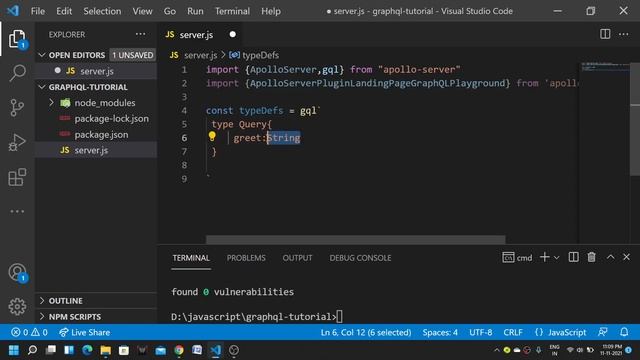Open the Source Control view
Screen dimensions: 640x360
[x=17, y=108]
